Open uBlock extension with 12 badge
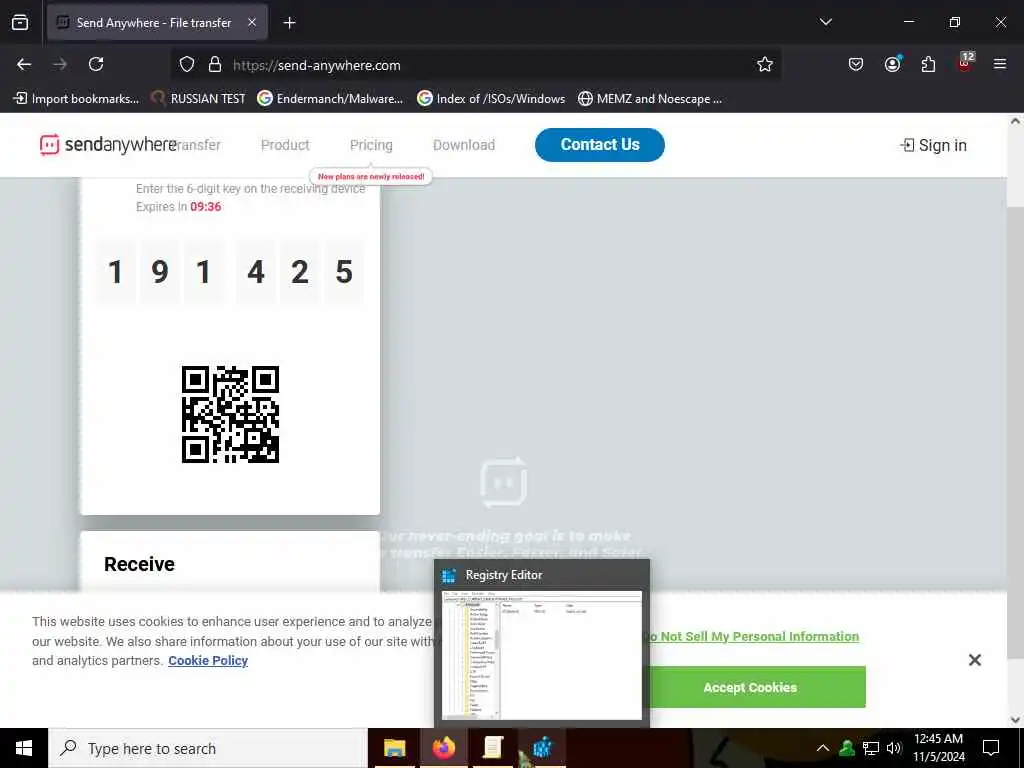Image resolution: width=1024 pixels, height=768 pixels. [x=965, y=63]
